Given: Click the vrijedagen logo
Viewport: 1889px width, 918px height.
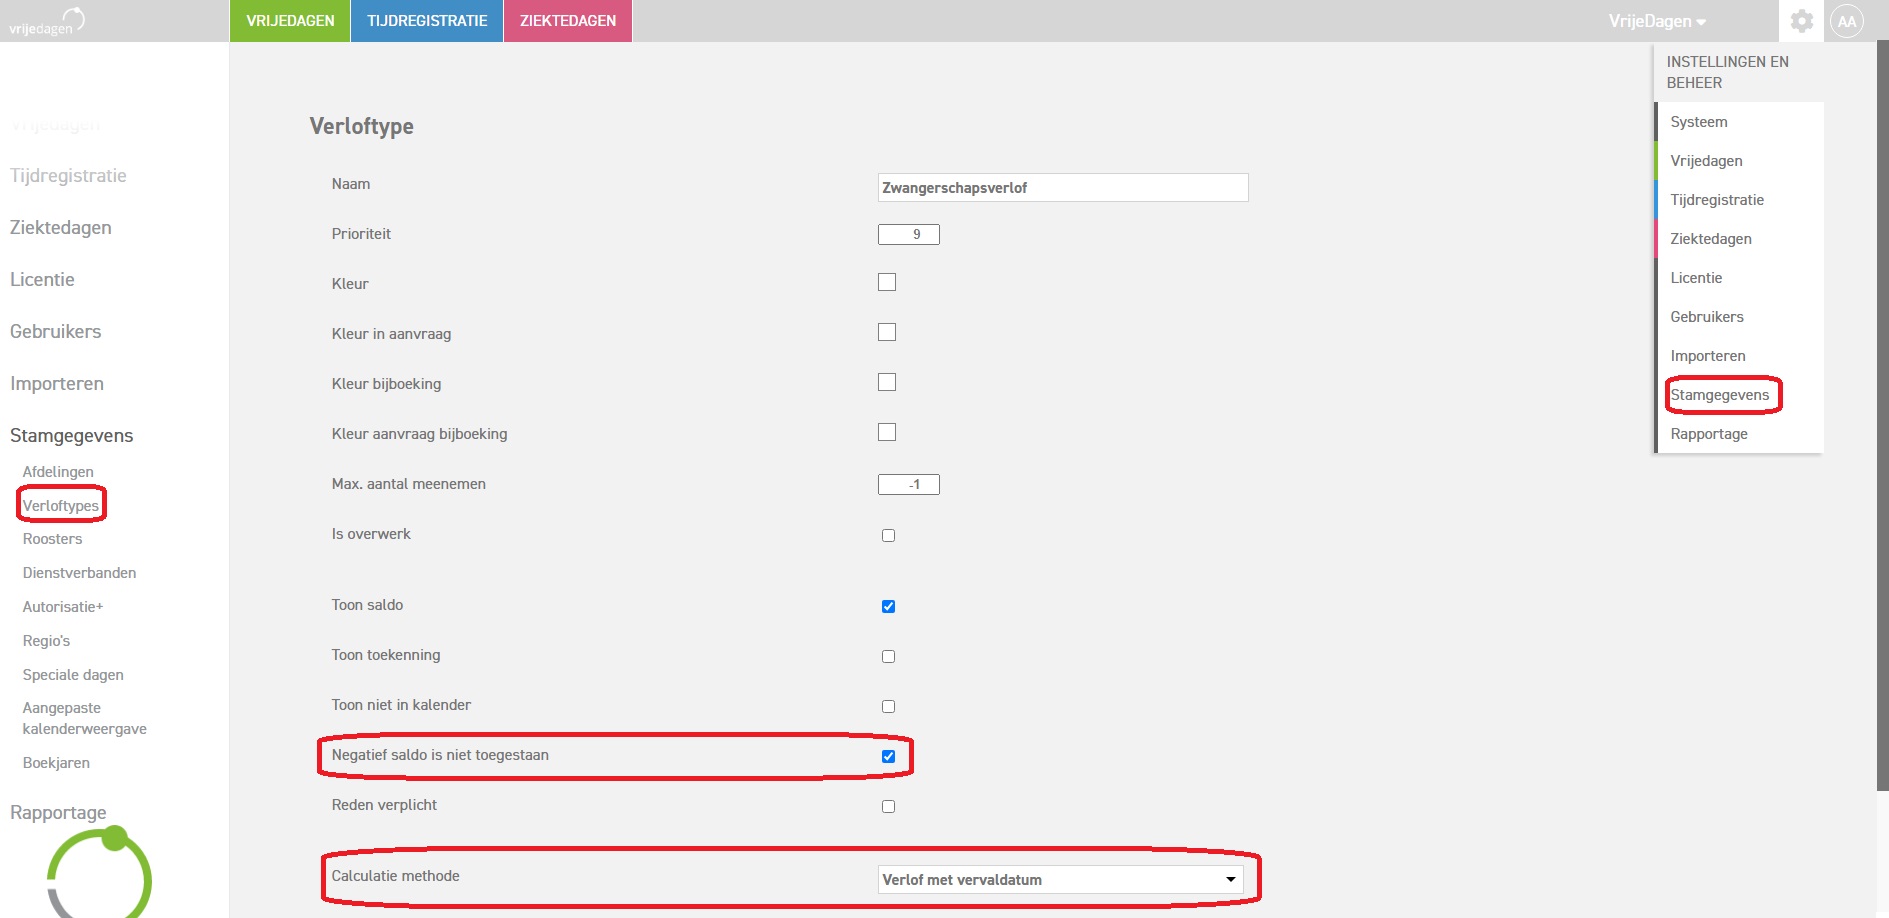Looking at the screenshot, I should [47, 21].
